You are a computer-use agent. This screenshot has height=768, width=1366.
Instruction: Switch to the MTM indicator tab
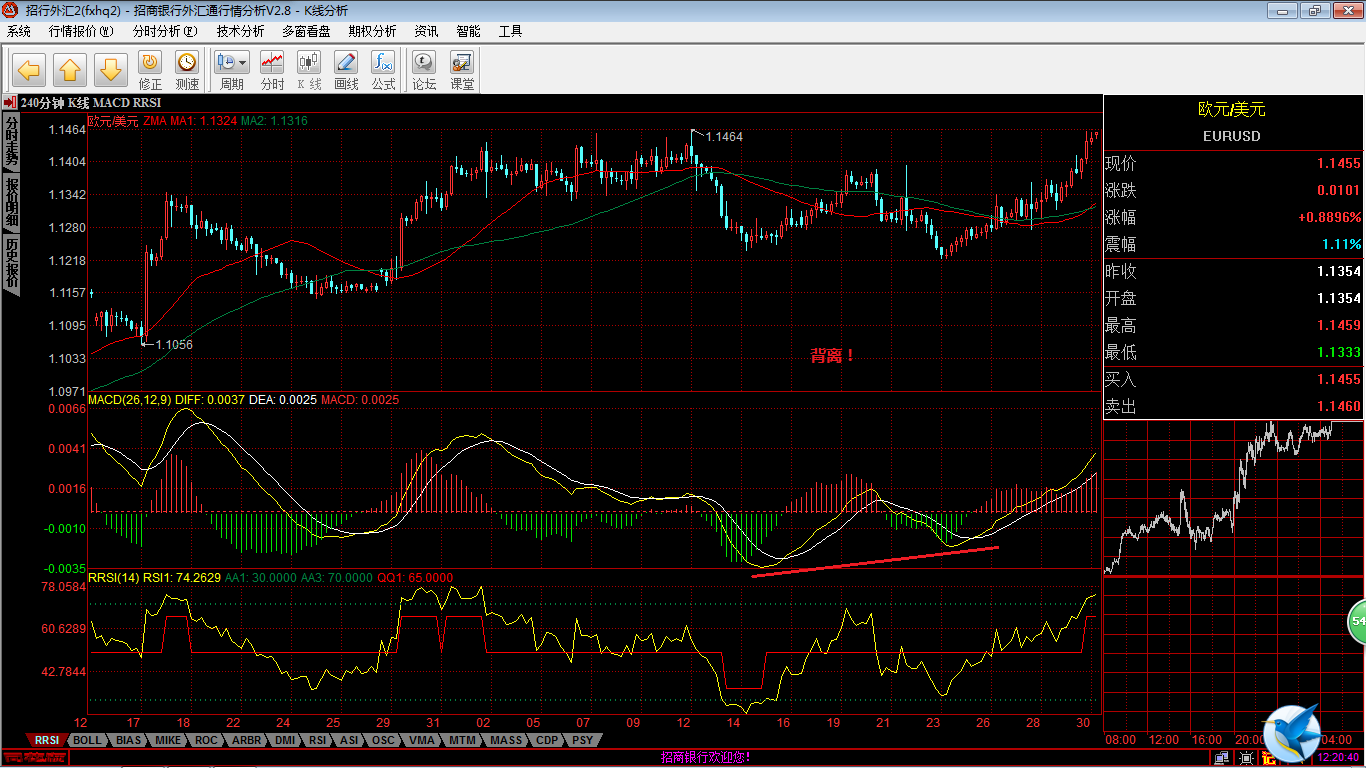click(x=462, y=740)
